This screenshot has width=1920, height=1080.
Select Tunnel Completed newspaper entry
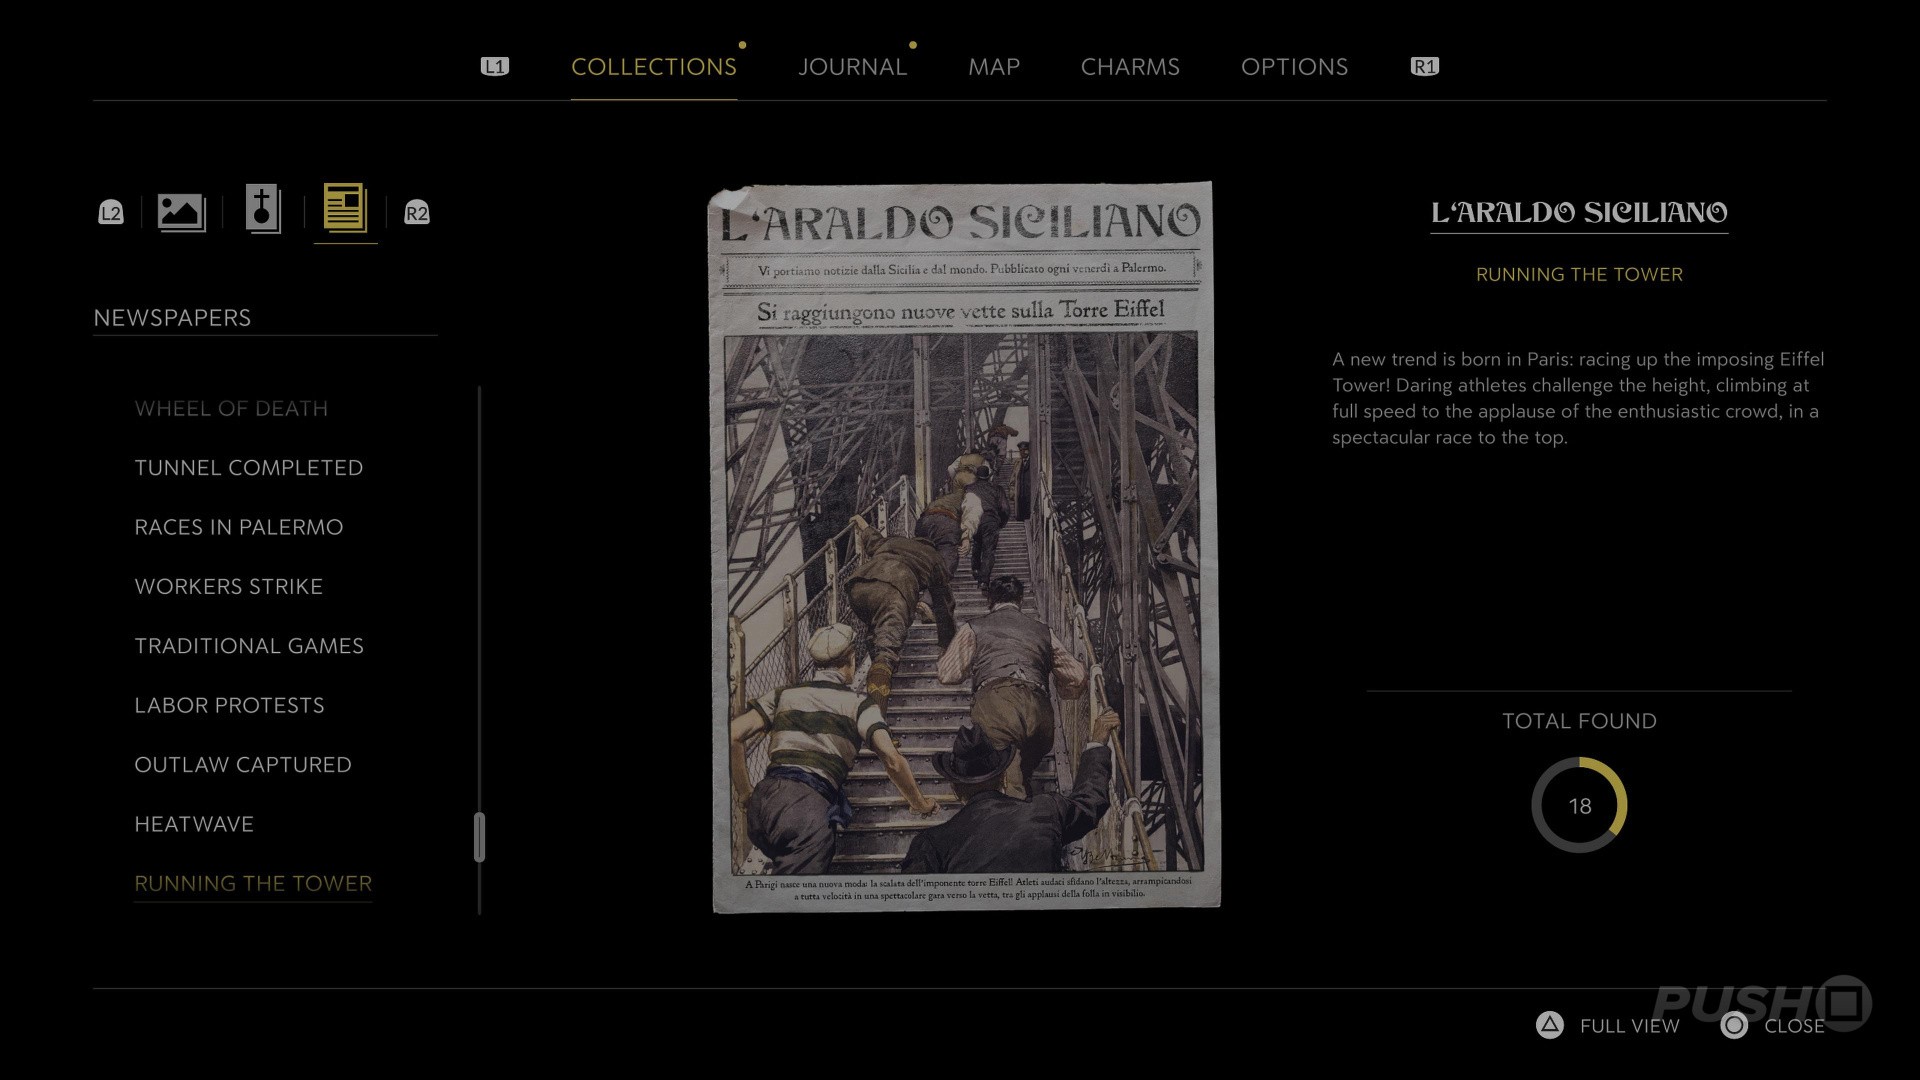(248, 468)
